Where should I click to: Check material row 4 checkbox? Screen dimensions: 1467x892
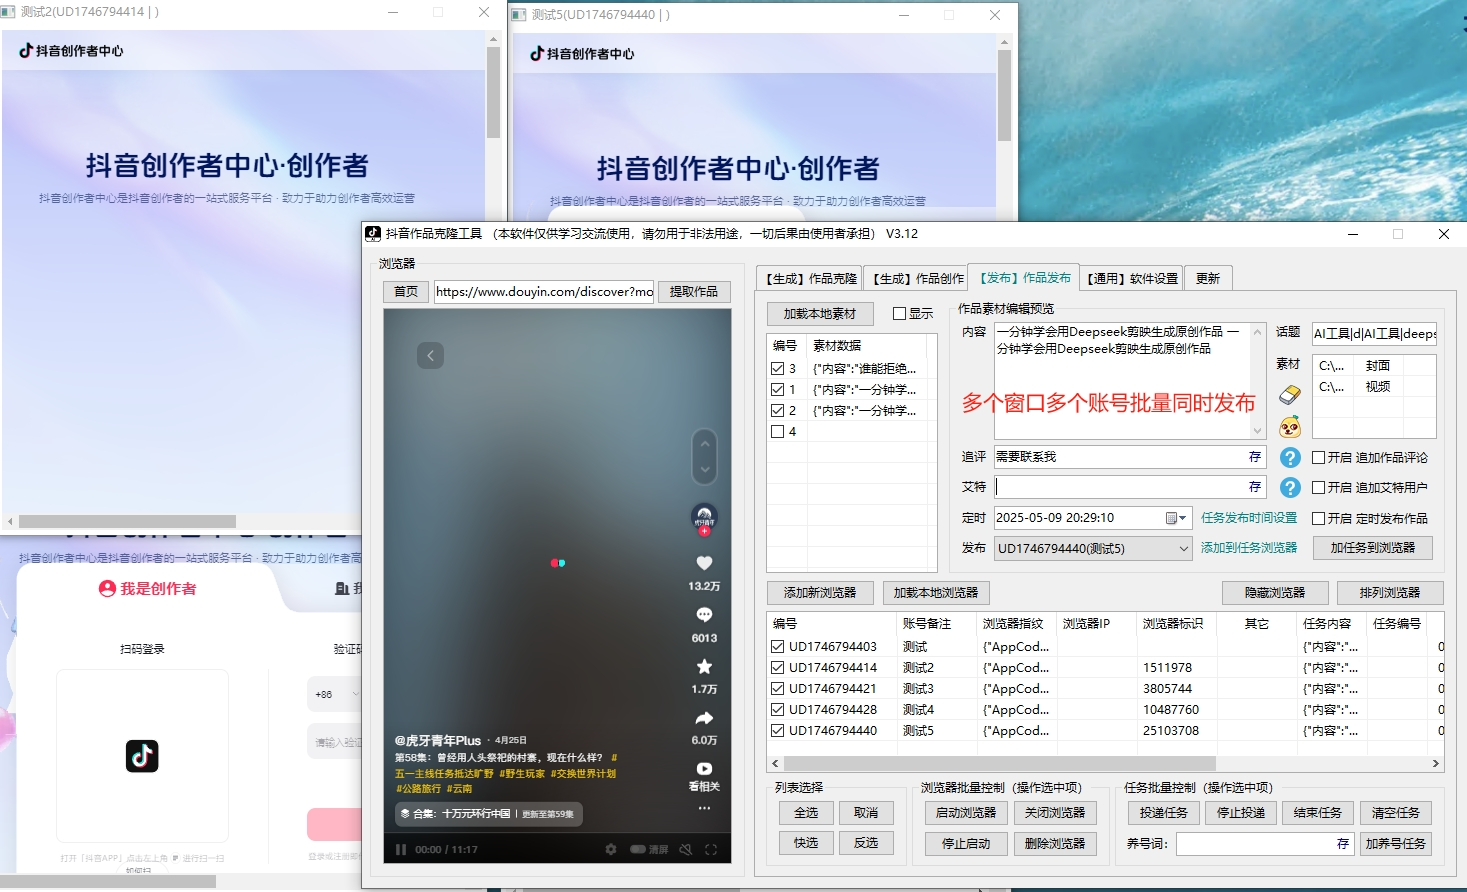(778, 431)
